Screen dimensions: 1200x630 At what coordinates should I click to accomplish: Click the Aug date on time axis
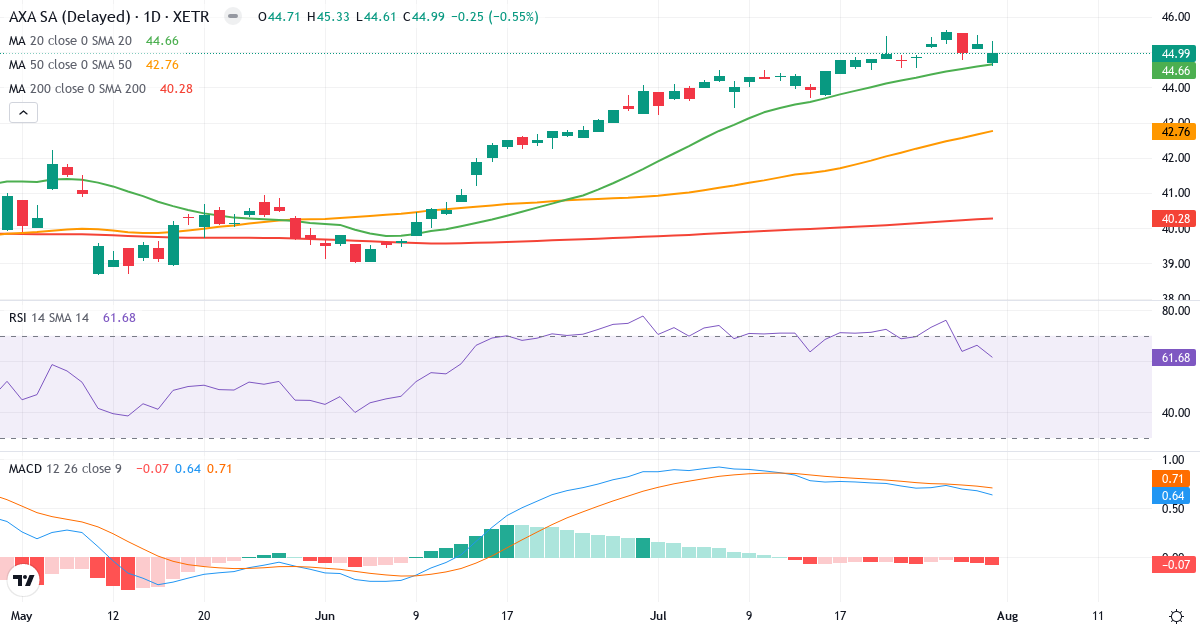1007,614
